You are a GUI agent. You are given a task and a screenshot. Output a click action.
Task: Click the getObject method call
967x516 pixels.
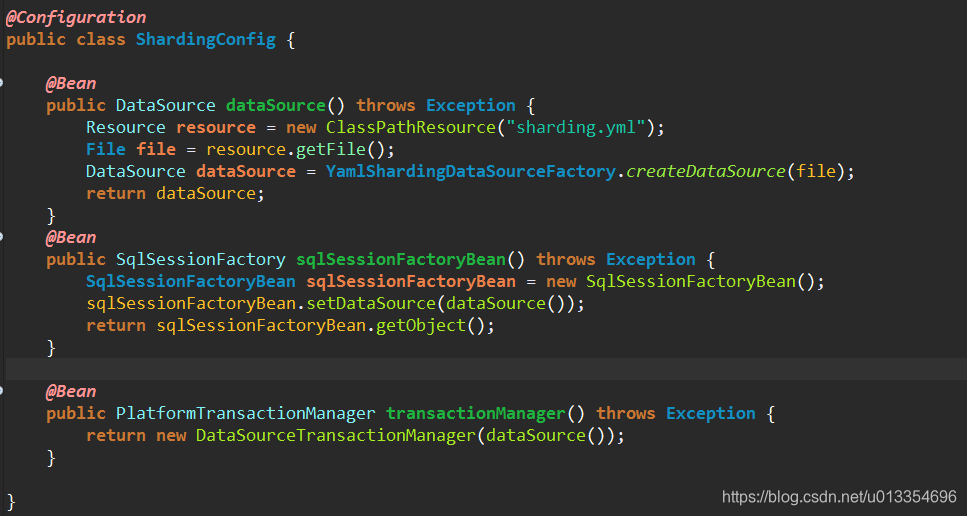421,326
